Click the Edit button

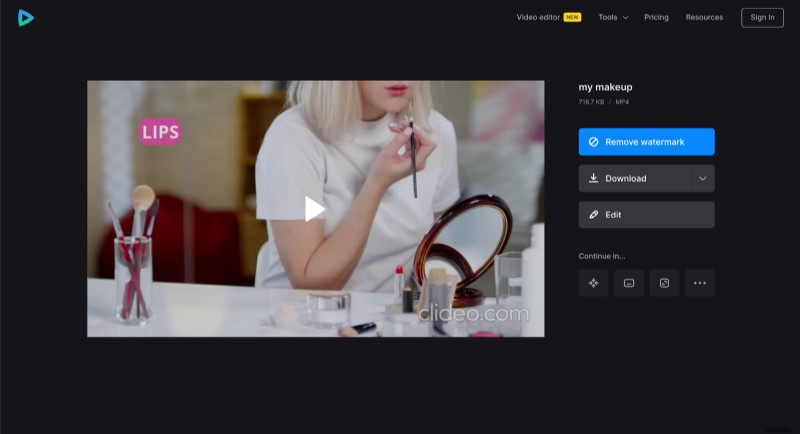click(x=646, y=215)
